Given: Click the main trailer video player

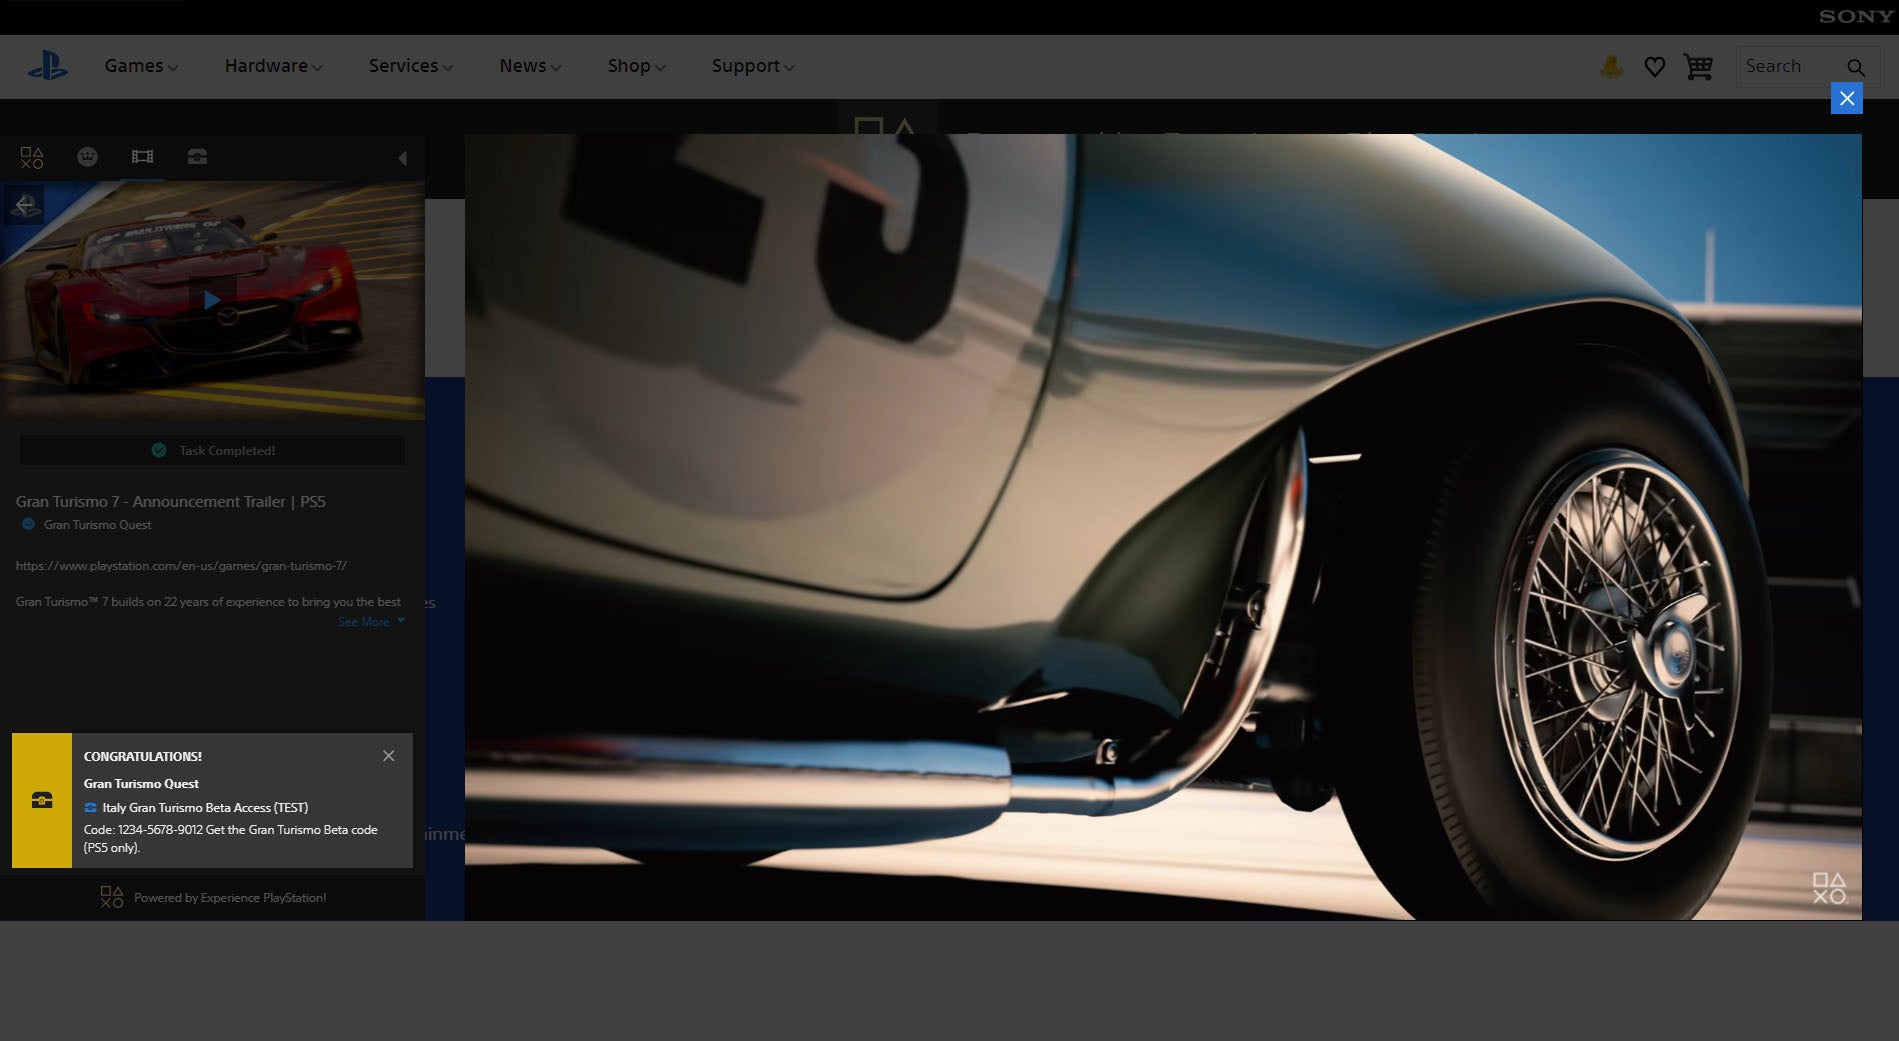Looking at the screenshot, I should click(1163, 527).
